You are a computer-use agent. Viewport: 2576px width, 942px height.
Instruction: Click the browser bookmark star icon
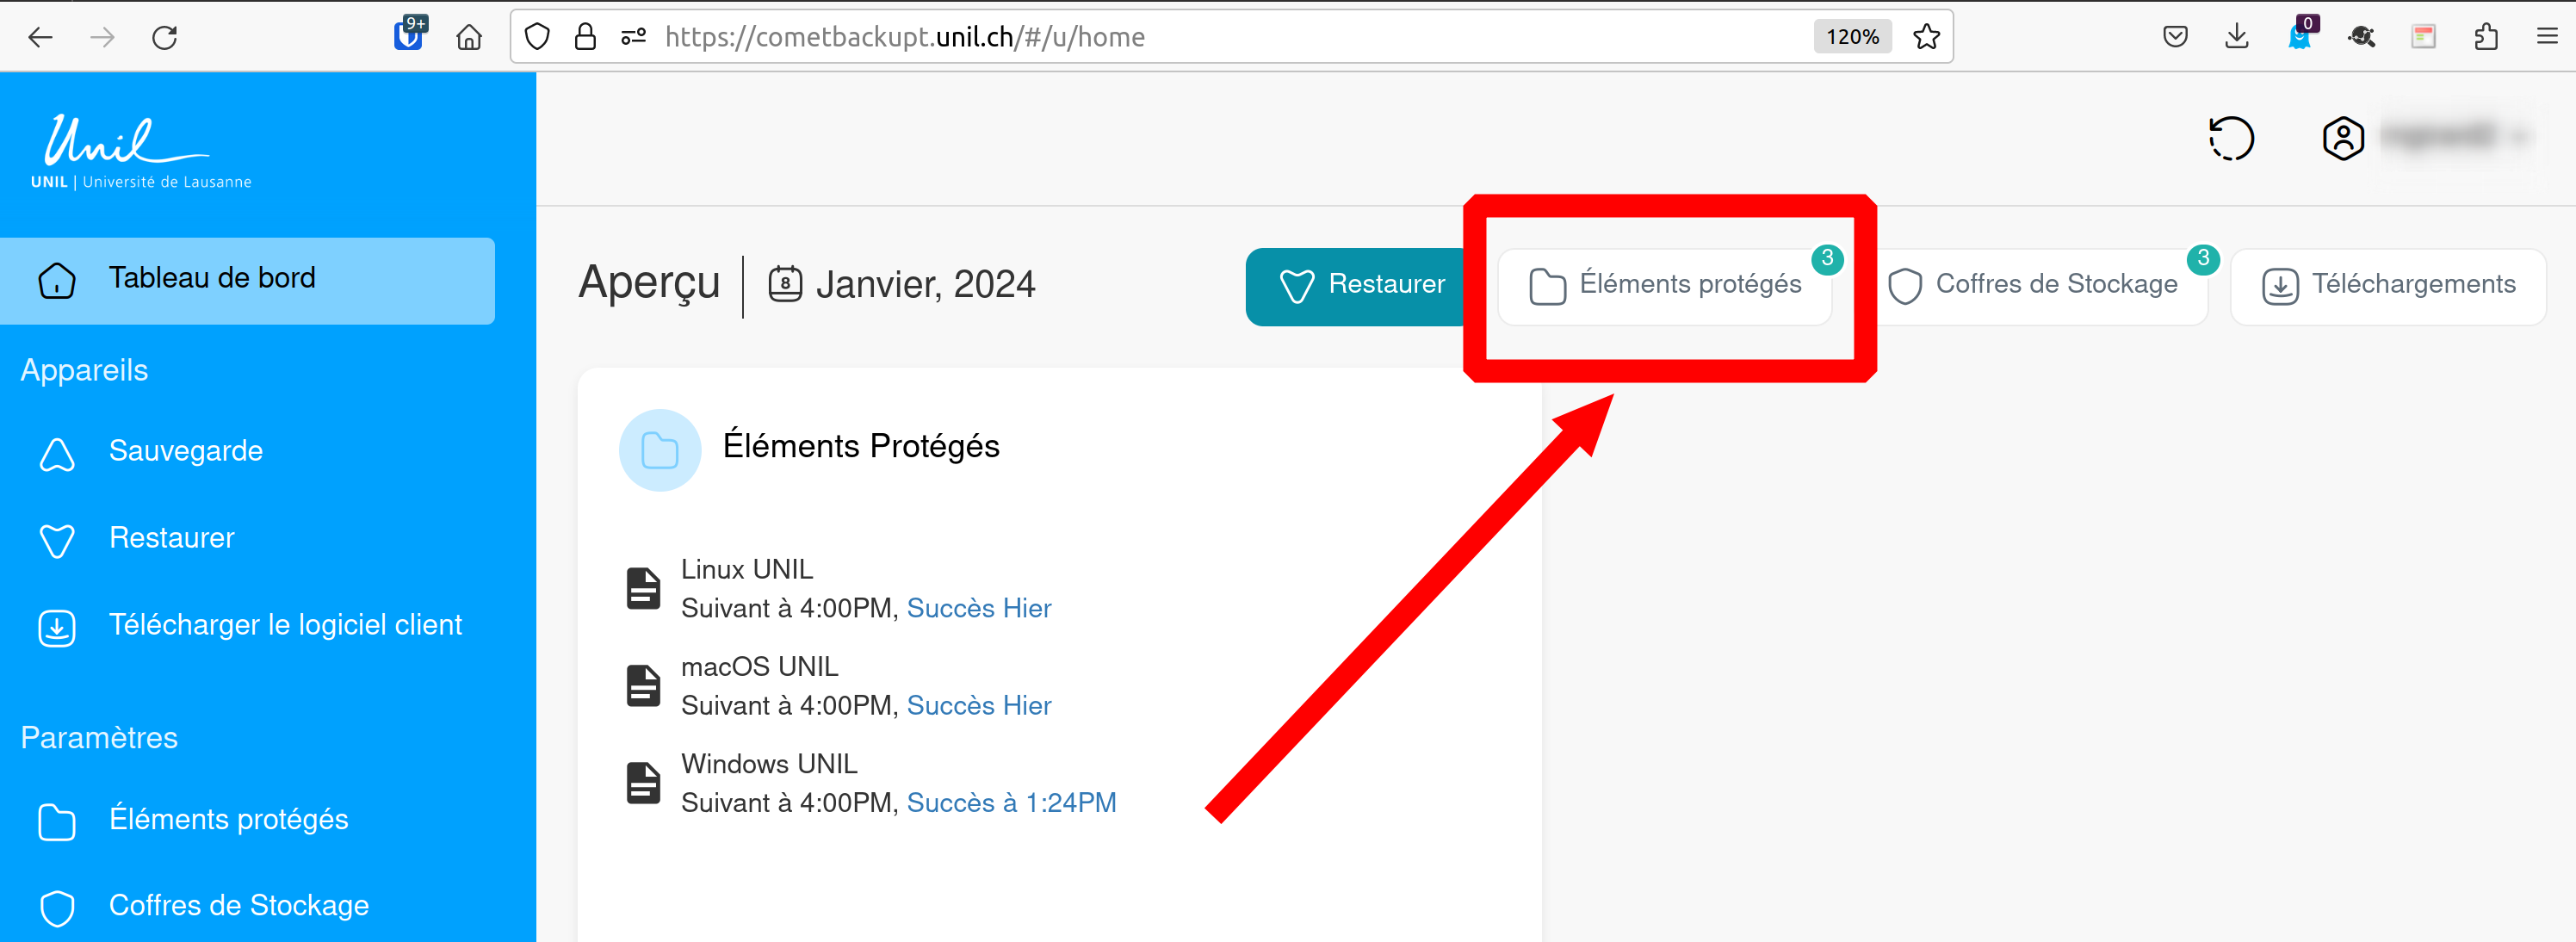[1926, 37]
